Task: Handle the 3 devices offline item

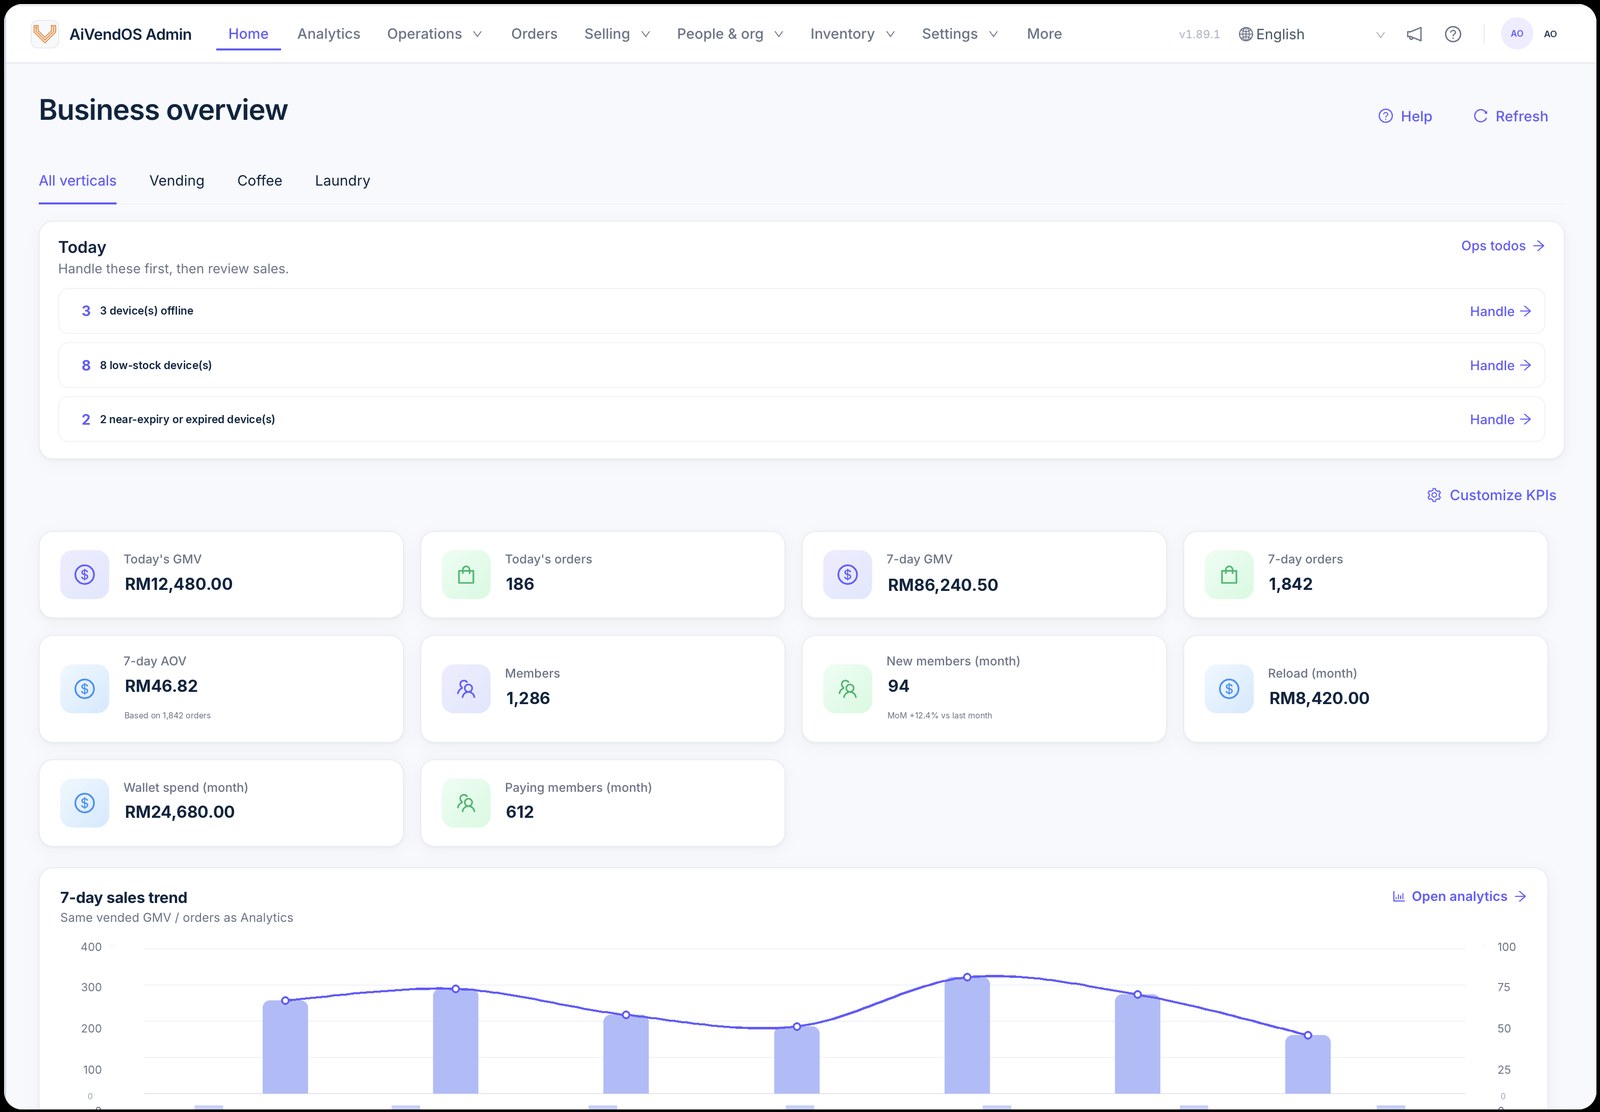Action: [x=1500, y=312]
